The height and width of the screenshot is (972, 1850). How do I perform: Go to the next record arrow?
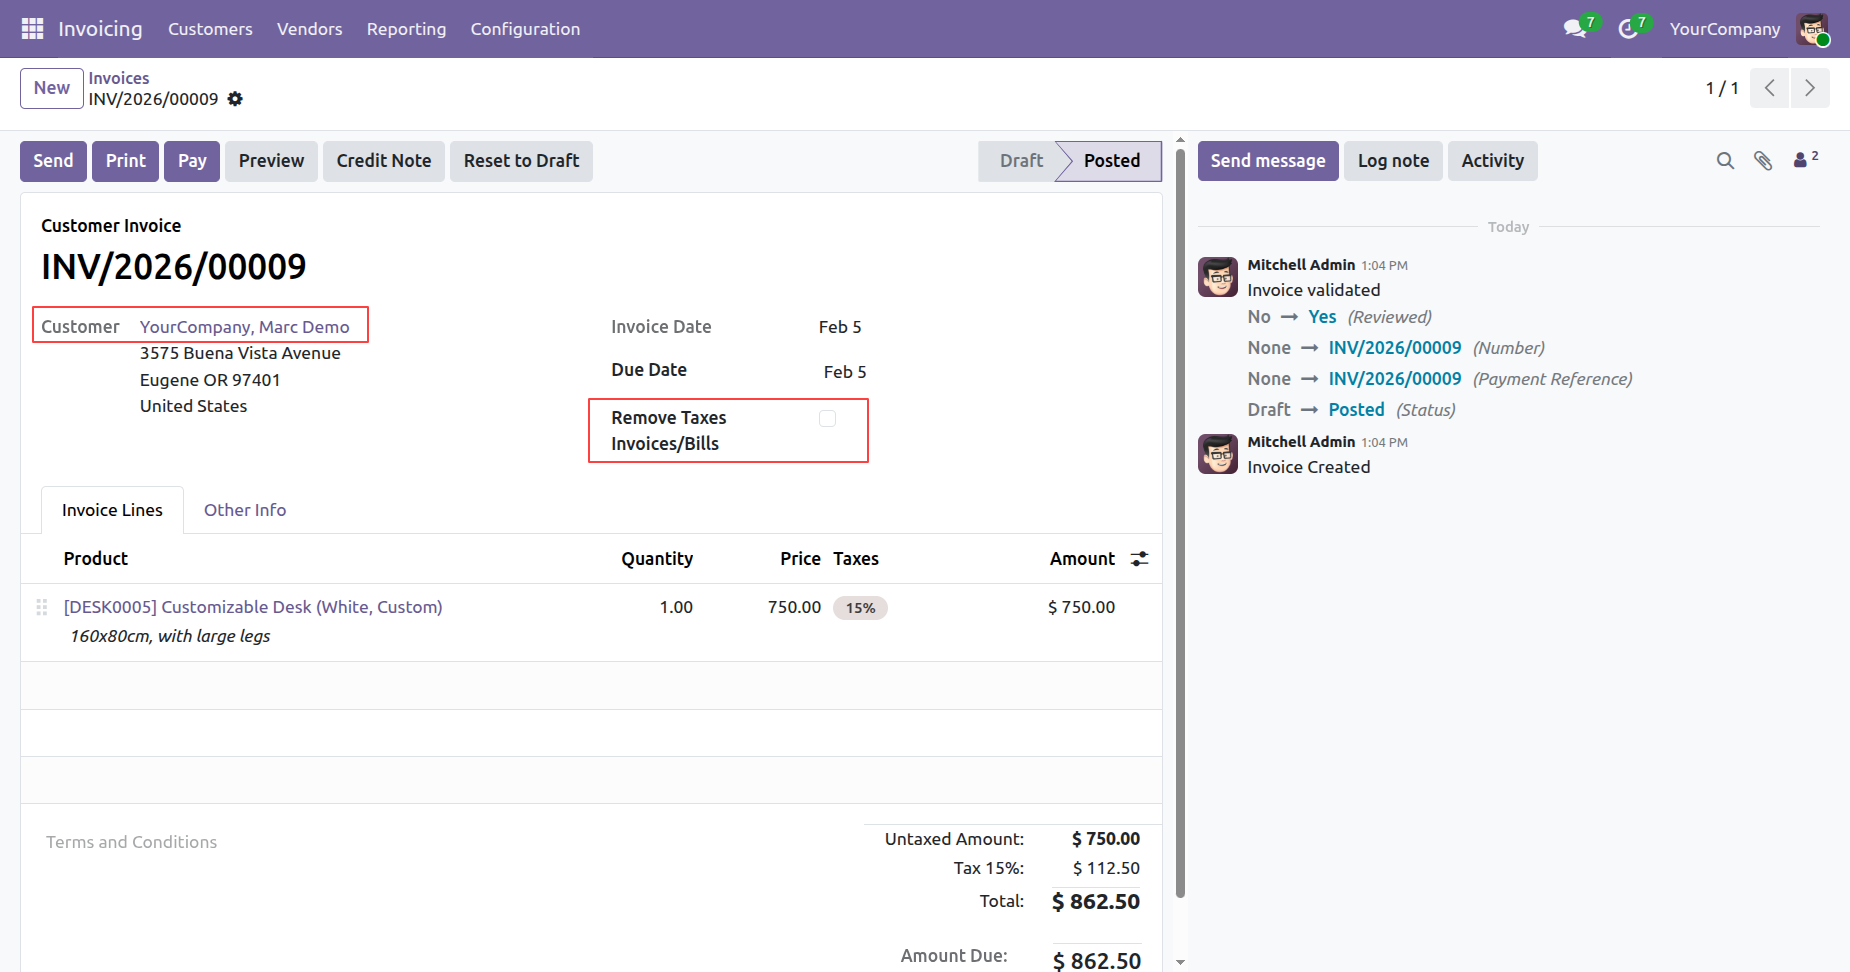[x=1809, y=88]
